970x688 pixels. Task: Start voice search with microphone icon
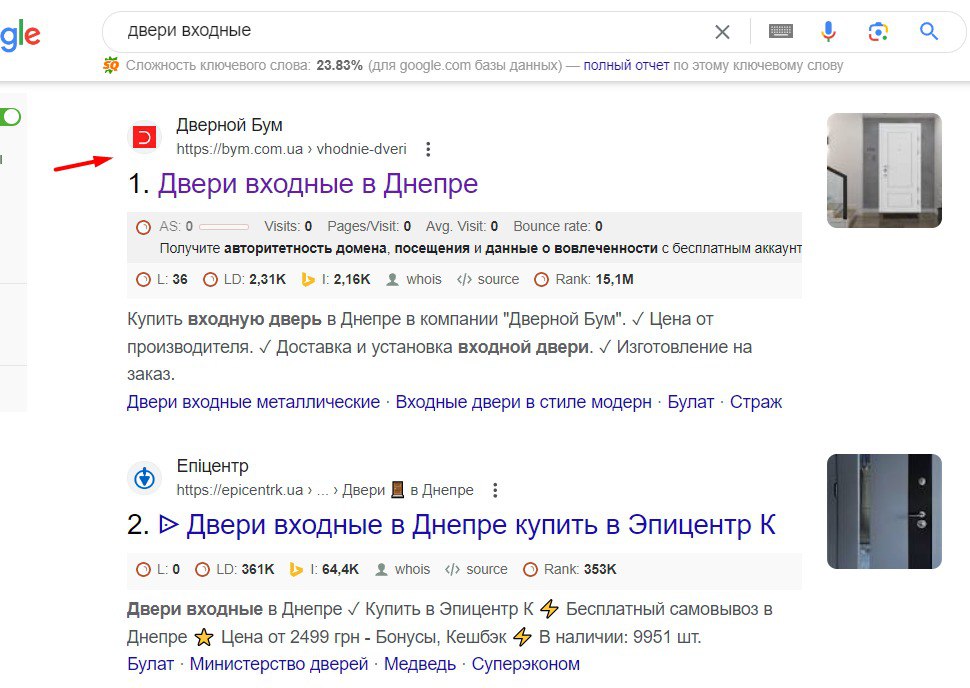828,31
